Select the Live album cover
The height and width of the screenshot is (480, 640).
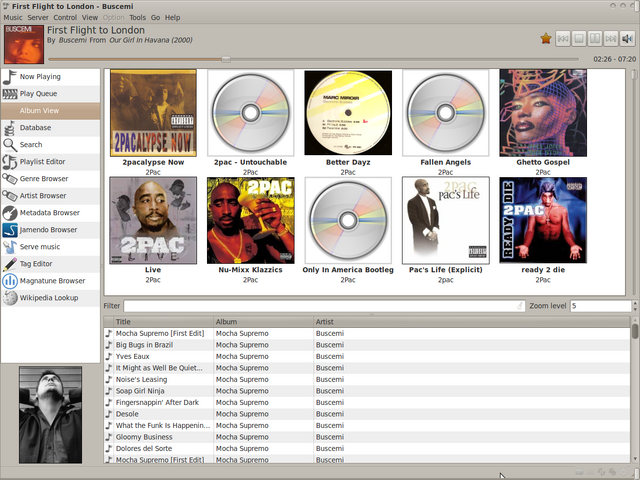pyautogui.click(x=153, y=220)
